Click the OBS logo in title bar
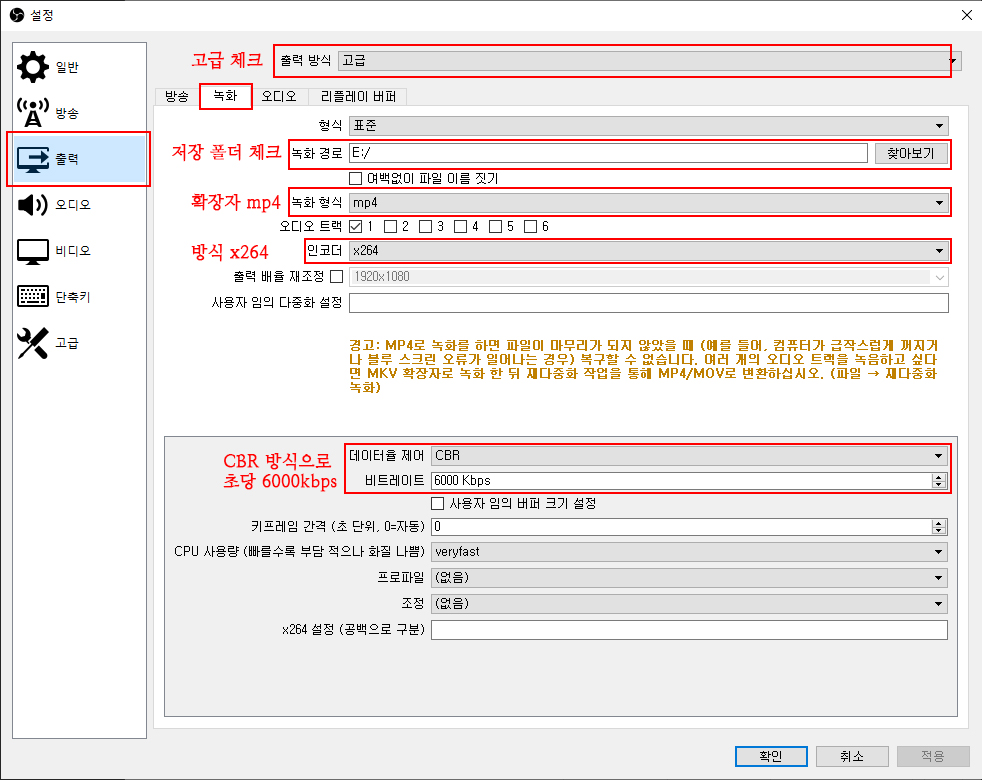Viewport: 982px width, 780px height. [17, 15]
